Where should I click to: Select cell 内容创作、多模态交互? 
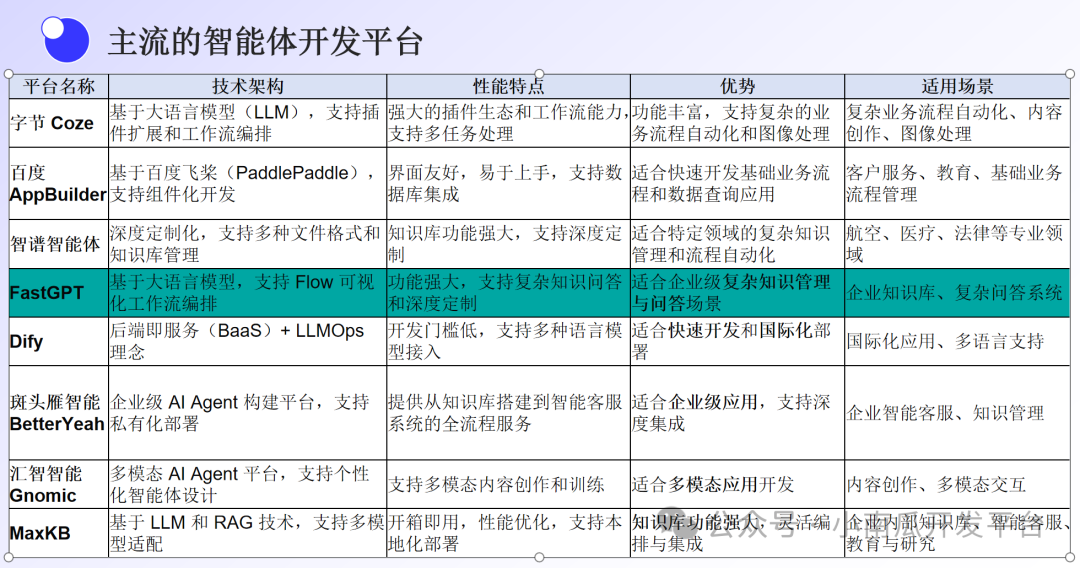click(x=957, y=485)
